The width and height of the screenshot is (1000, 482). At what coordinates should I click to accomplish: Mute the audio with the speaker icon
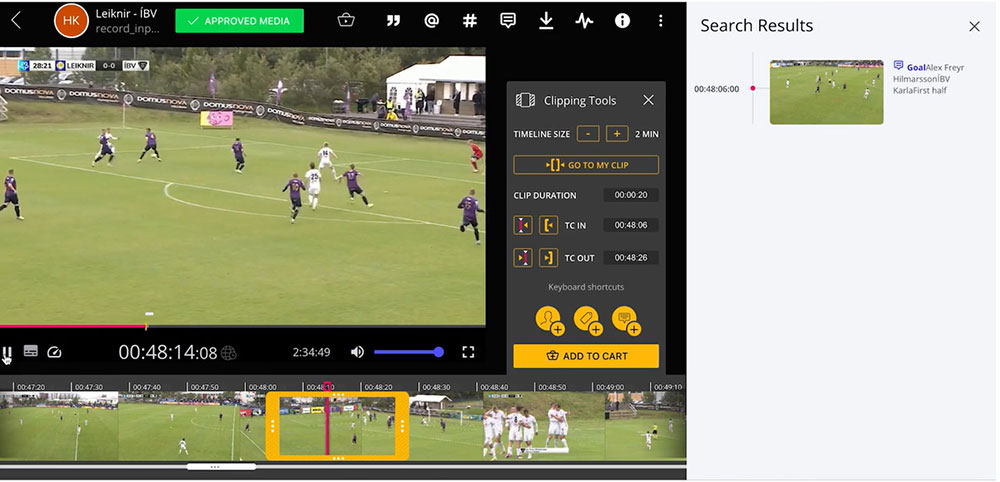(x=357, y=352)
